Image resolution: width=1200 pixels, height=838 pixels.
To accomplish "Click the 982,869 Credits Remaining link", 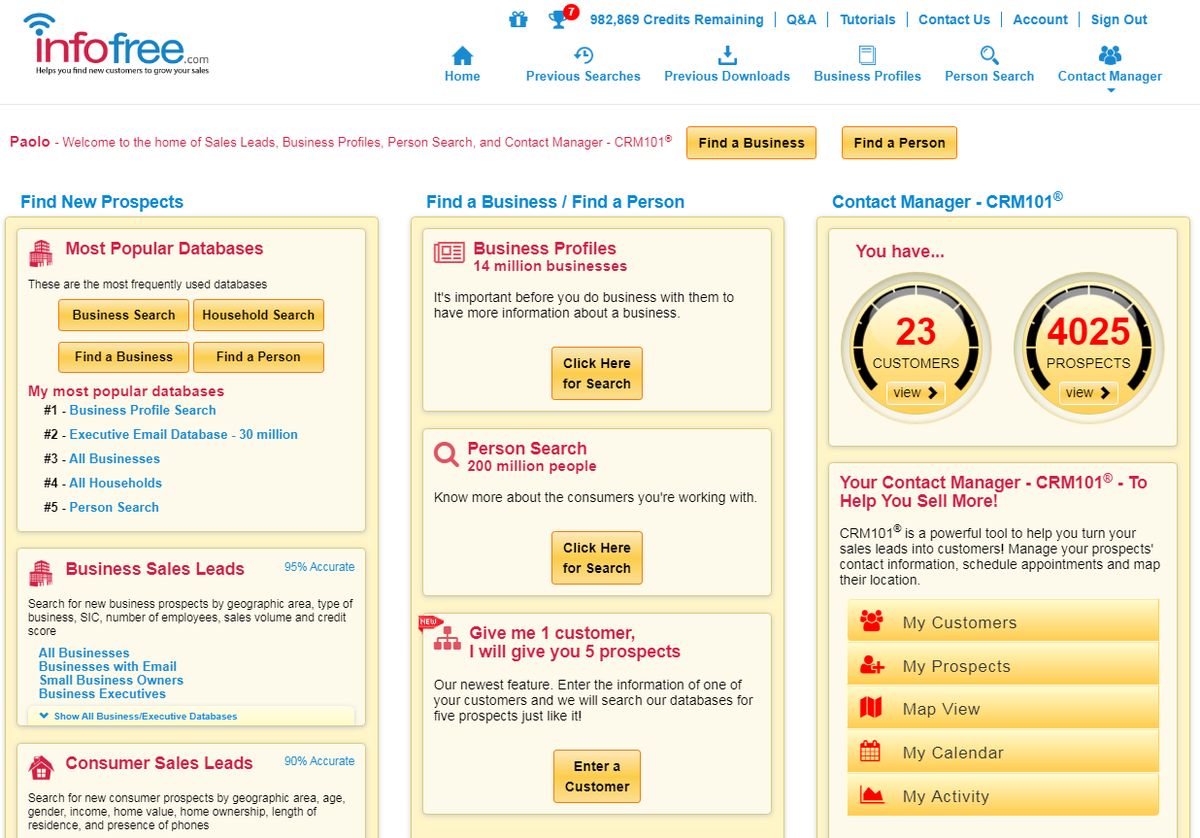I will 677,19.
